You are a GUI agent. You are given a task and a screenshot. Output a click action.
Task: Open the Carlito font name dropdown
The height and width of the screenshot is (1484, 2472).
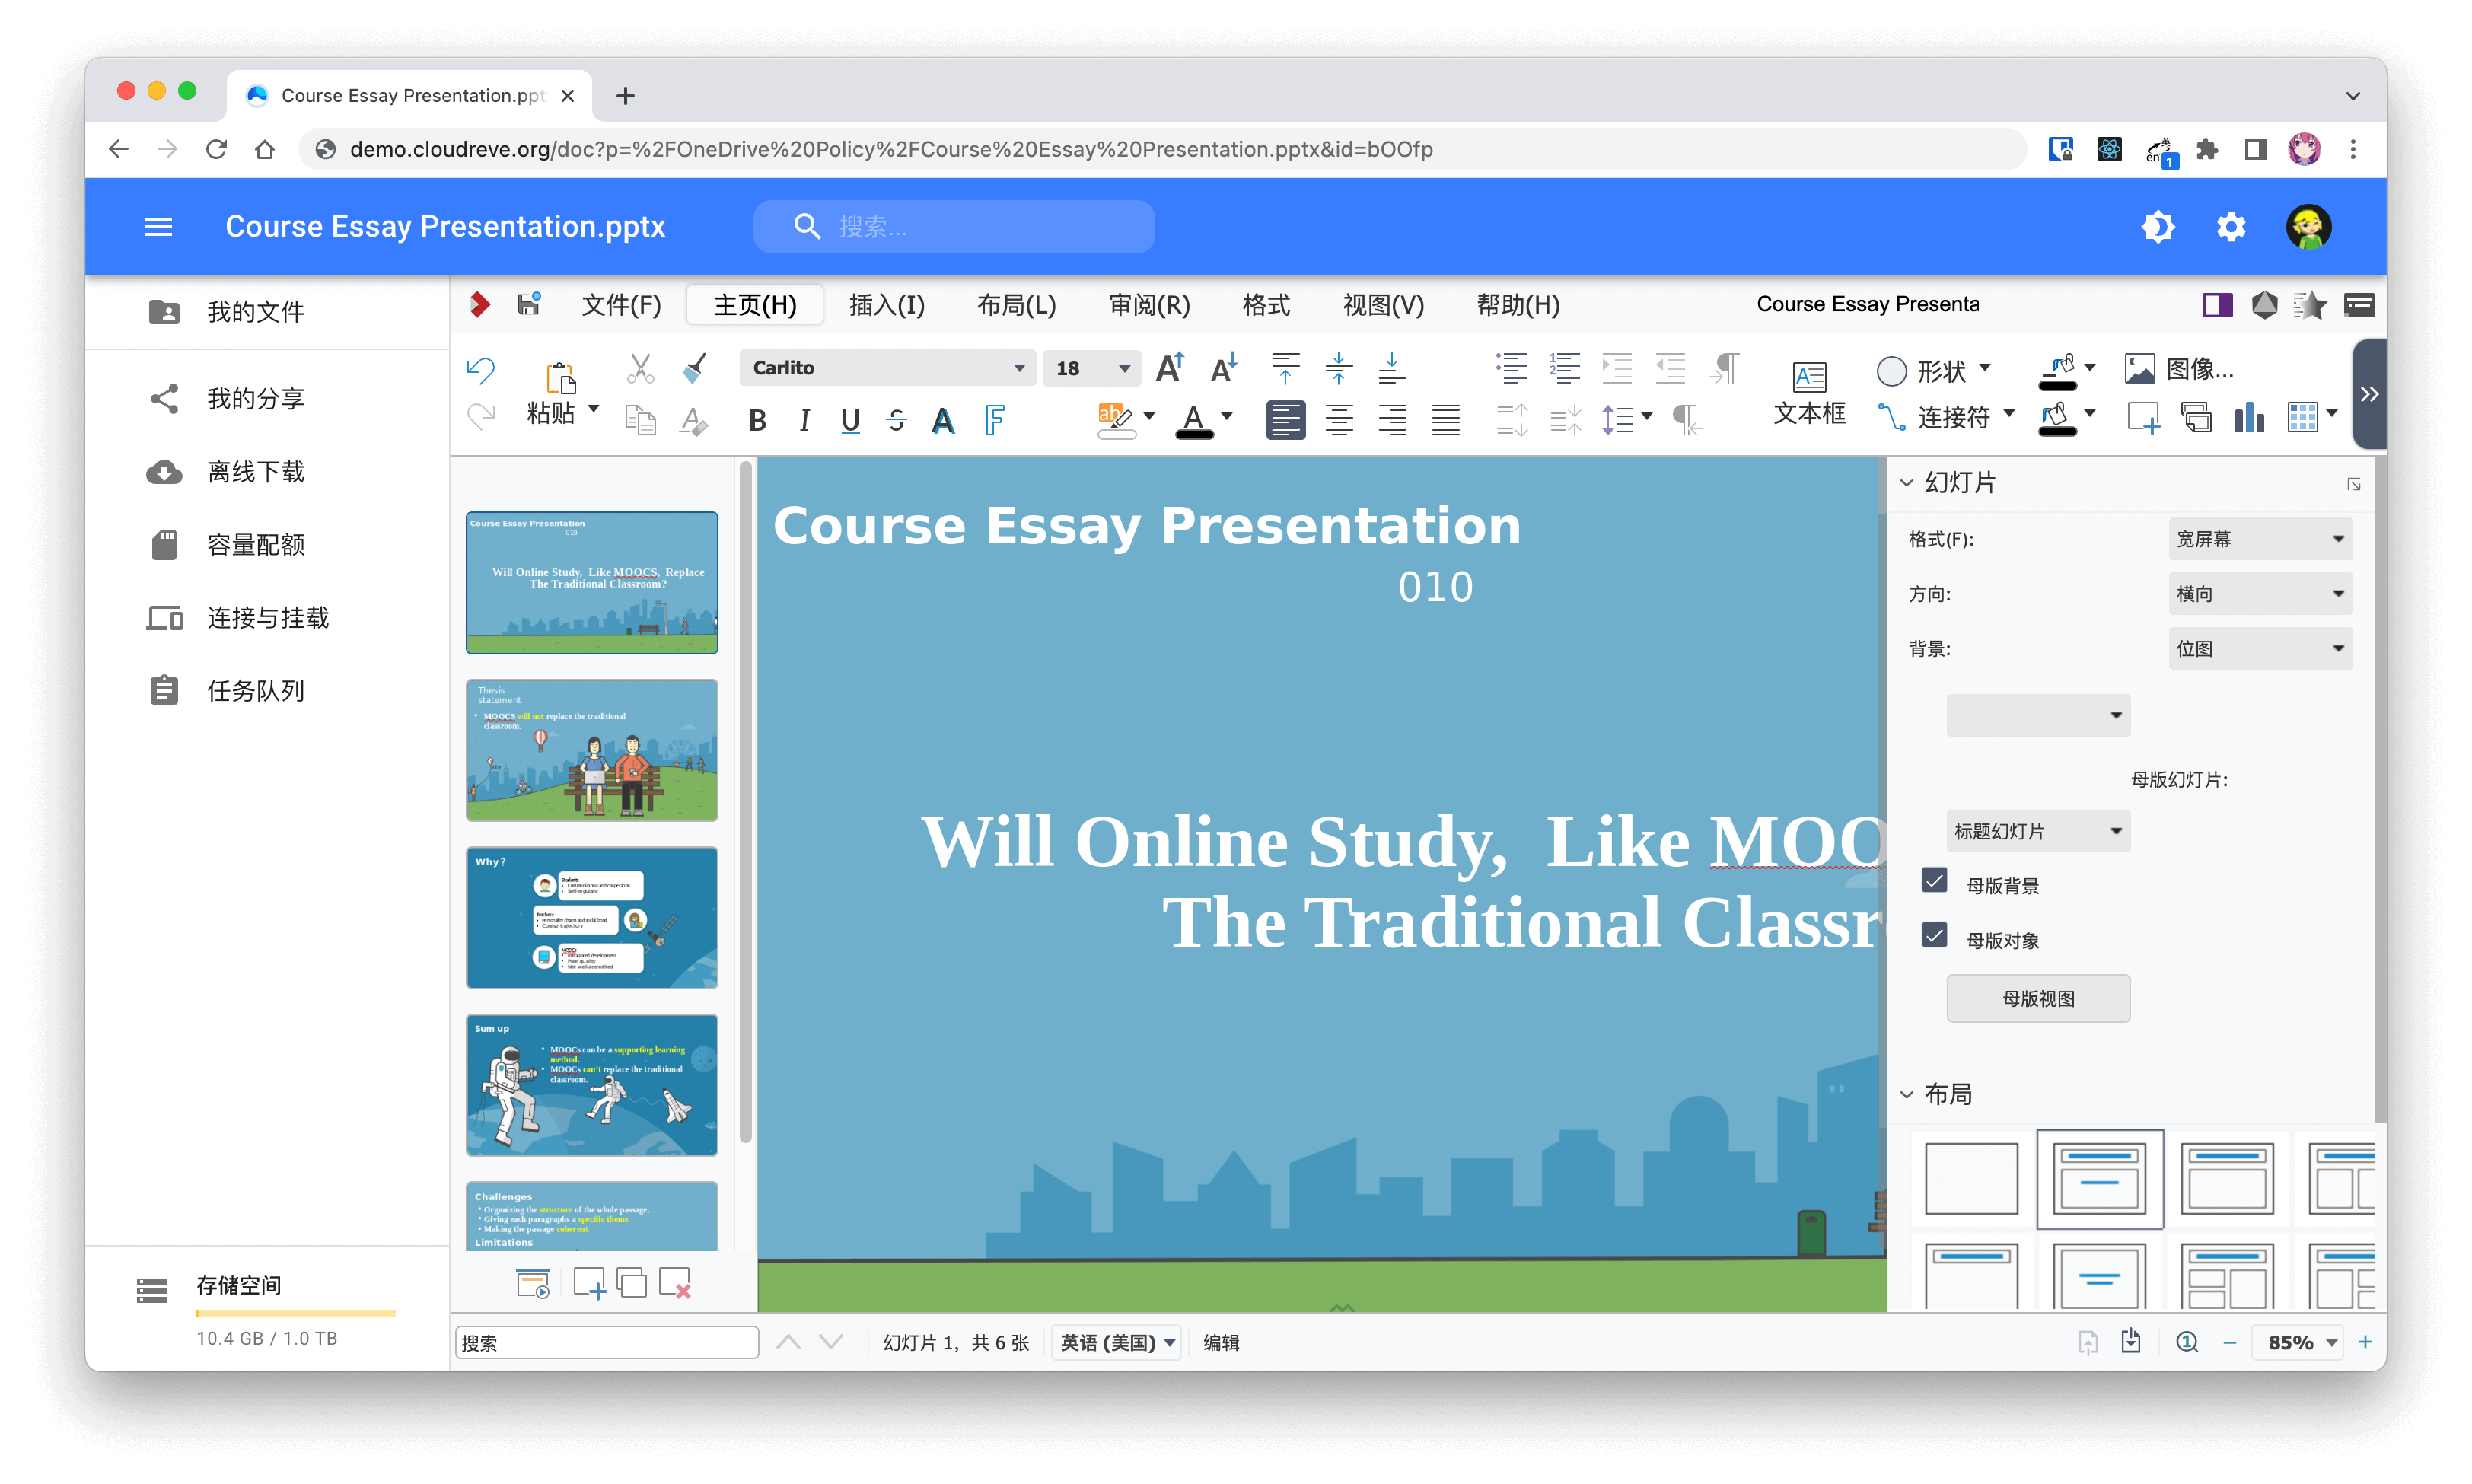(1019, 368)
